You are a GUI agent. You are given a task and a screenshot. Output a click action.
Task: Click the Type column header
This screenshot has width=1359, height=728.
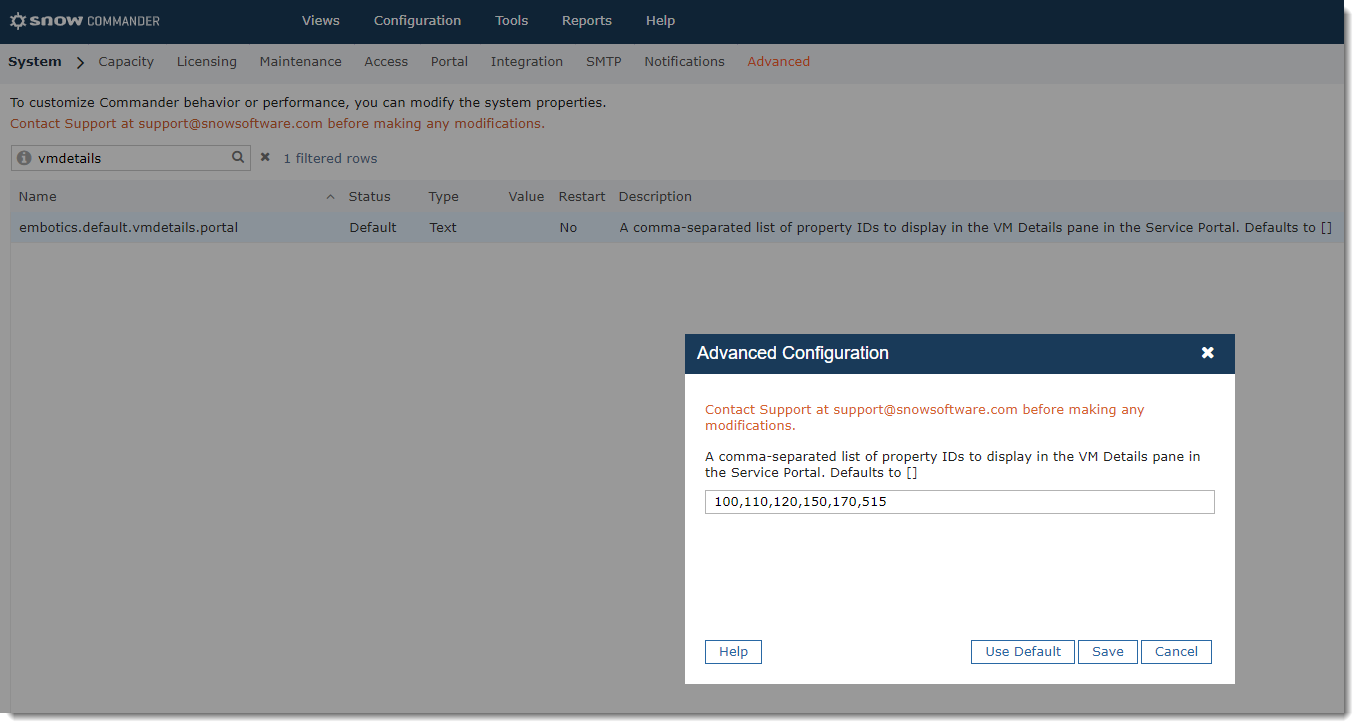point(443,197)
